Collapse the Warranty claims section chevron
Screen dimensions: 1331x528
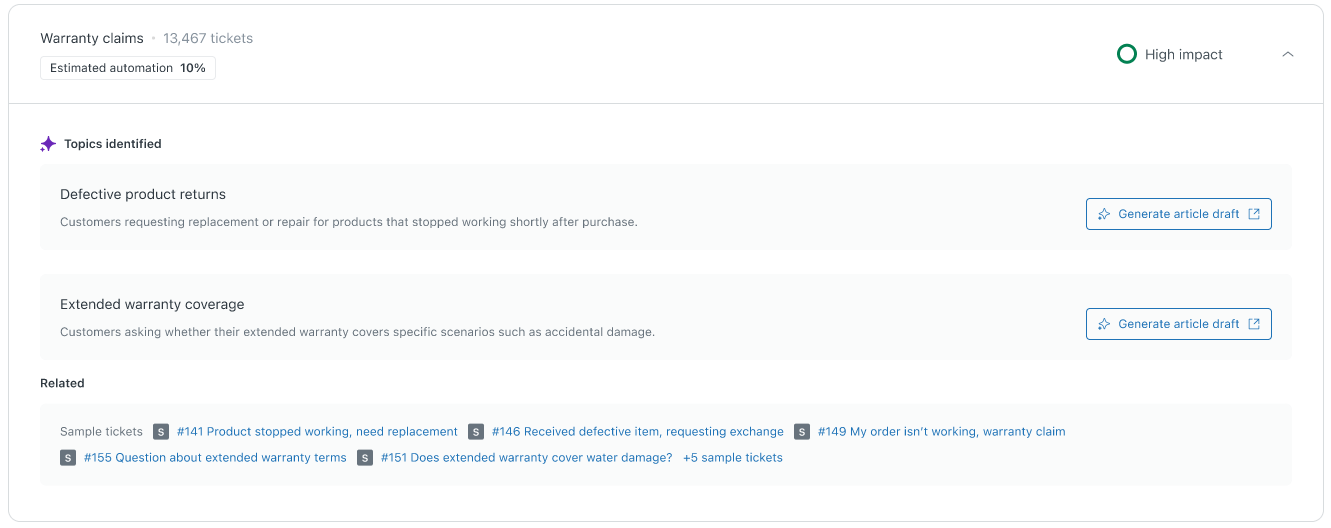click(x=1287, y=55)
